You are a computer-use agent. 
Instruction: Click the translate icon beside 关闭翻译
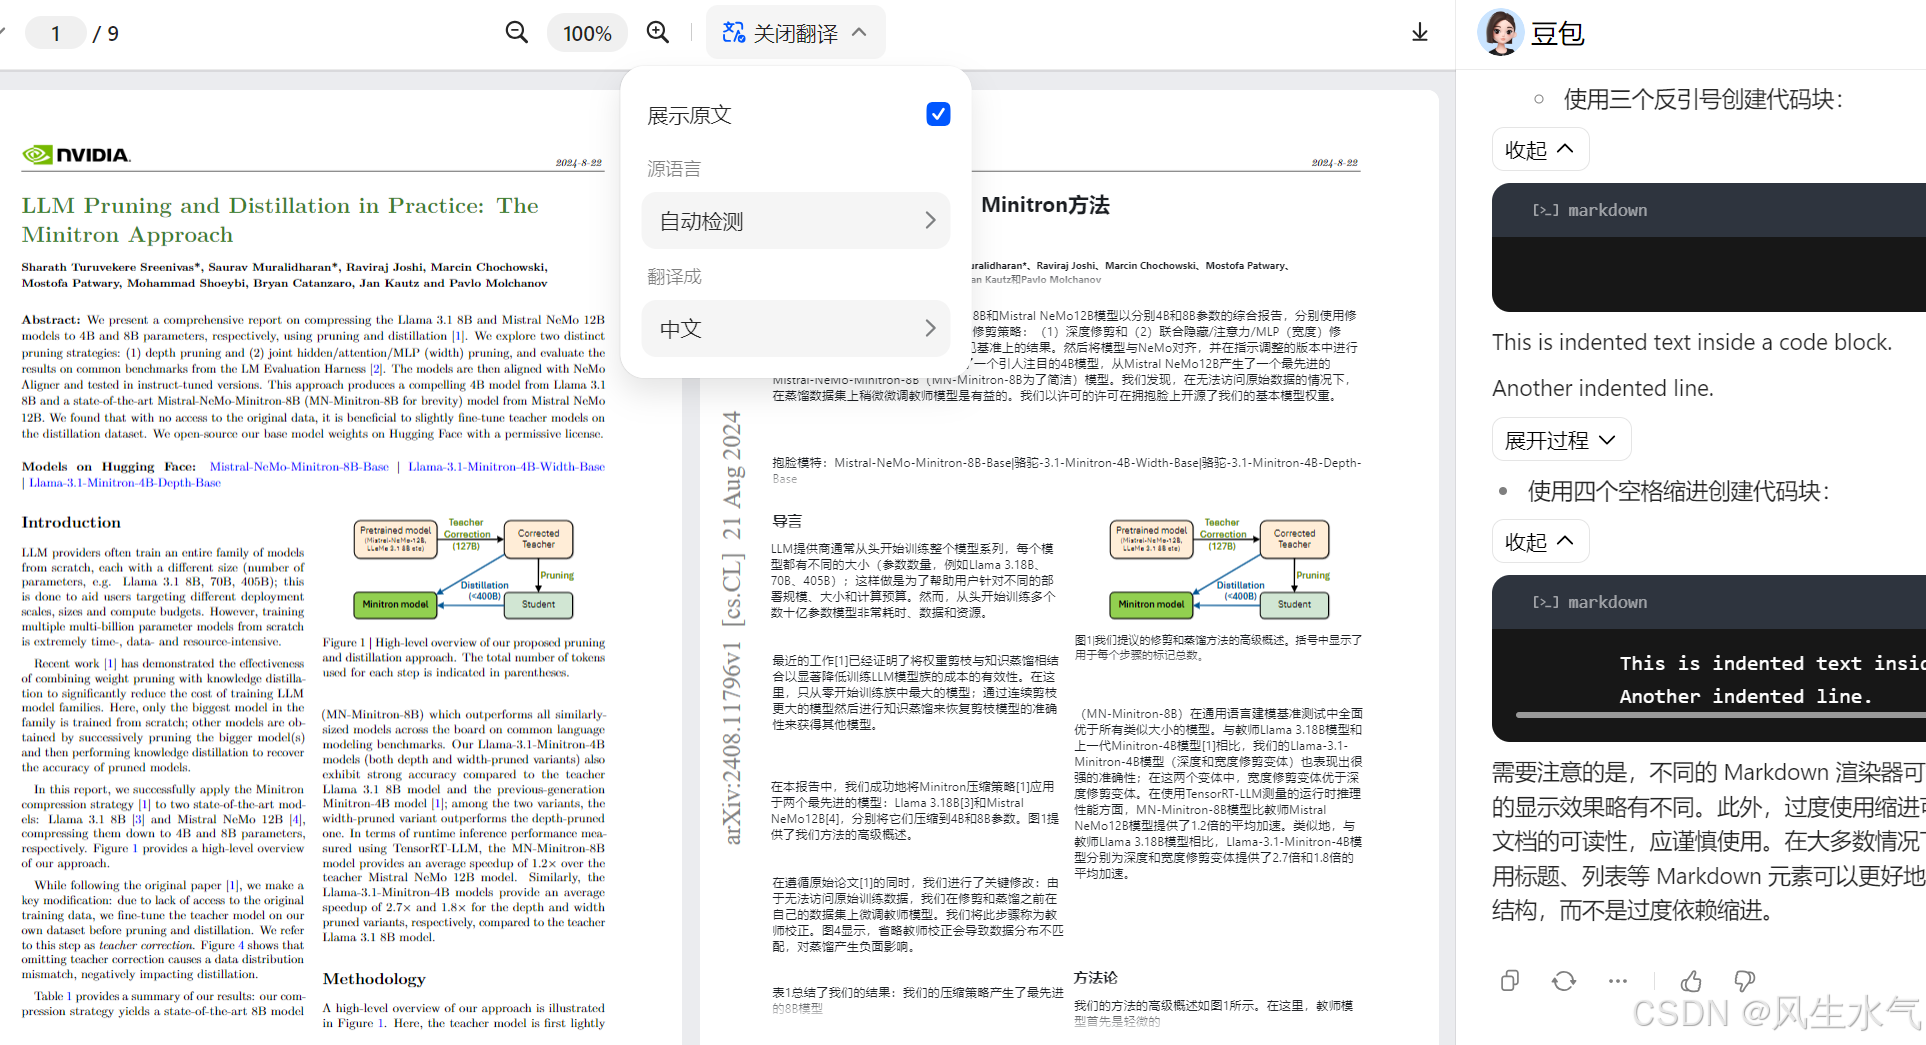coord(734,33)
